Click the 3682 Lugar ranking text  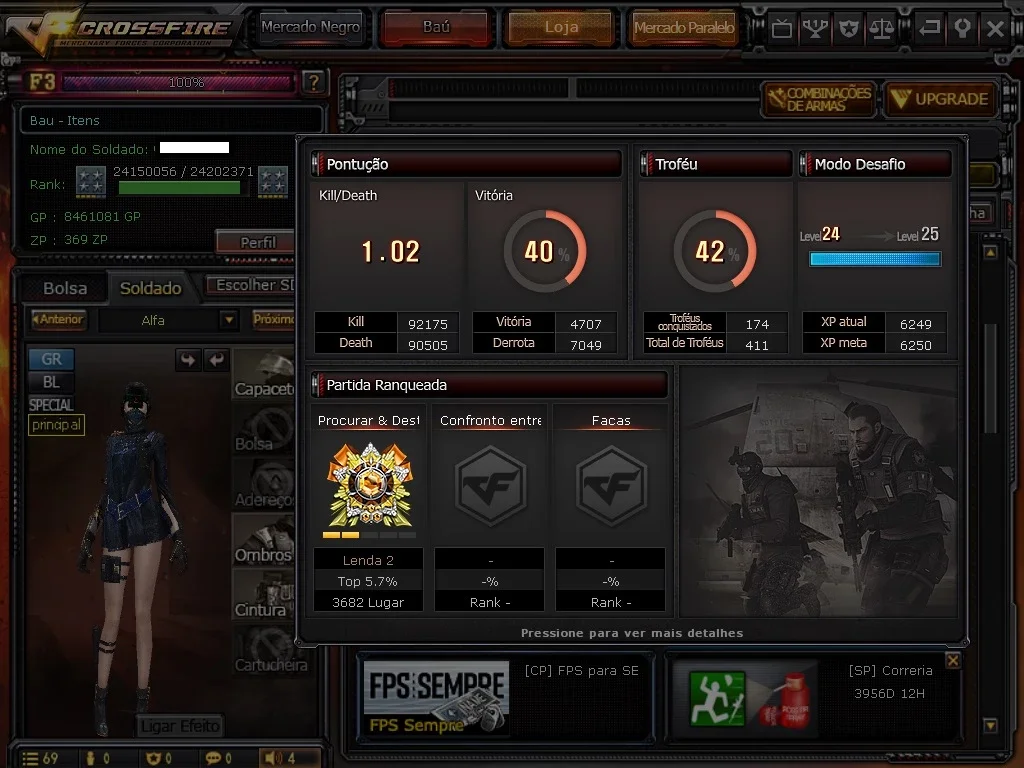[x=368, y=602]
